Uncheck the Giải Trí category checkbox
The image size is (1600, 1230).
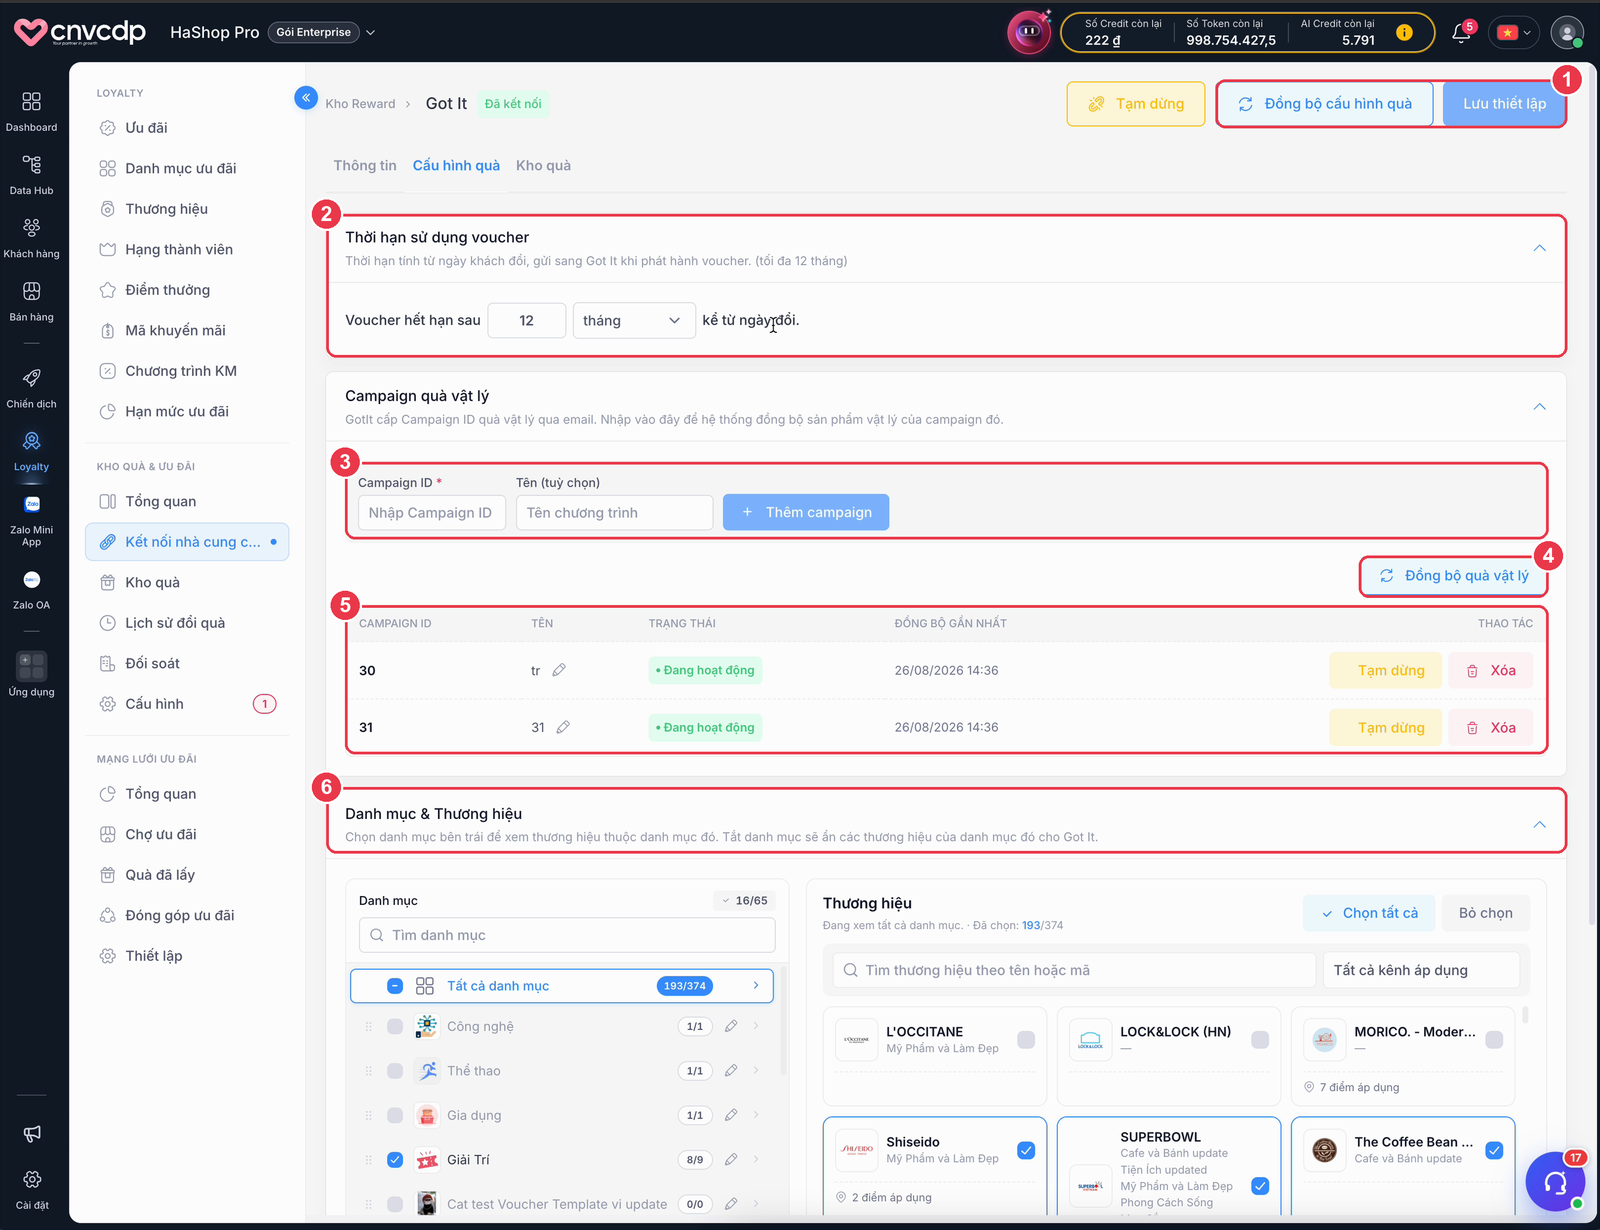(395, 1160)
